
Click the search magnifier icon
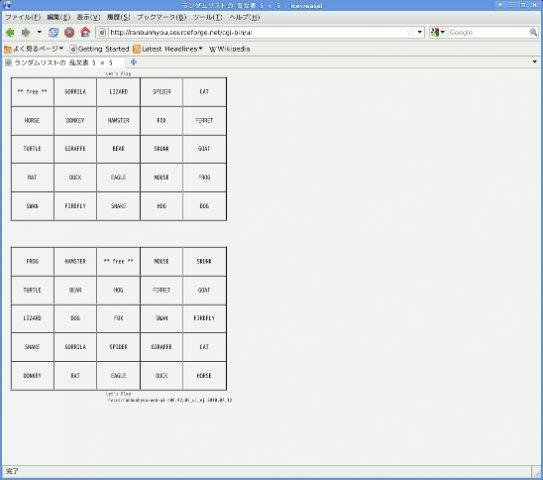(x=533, y=33)
